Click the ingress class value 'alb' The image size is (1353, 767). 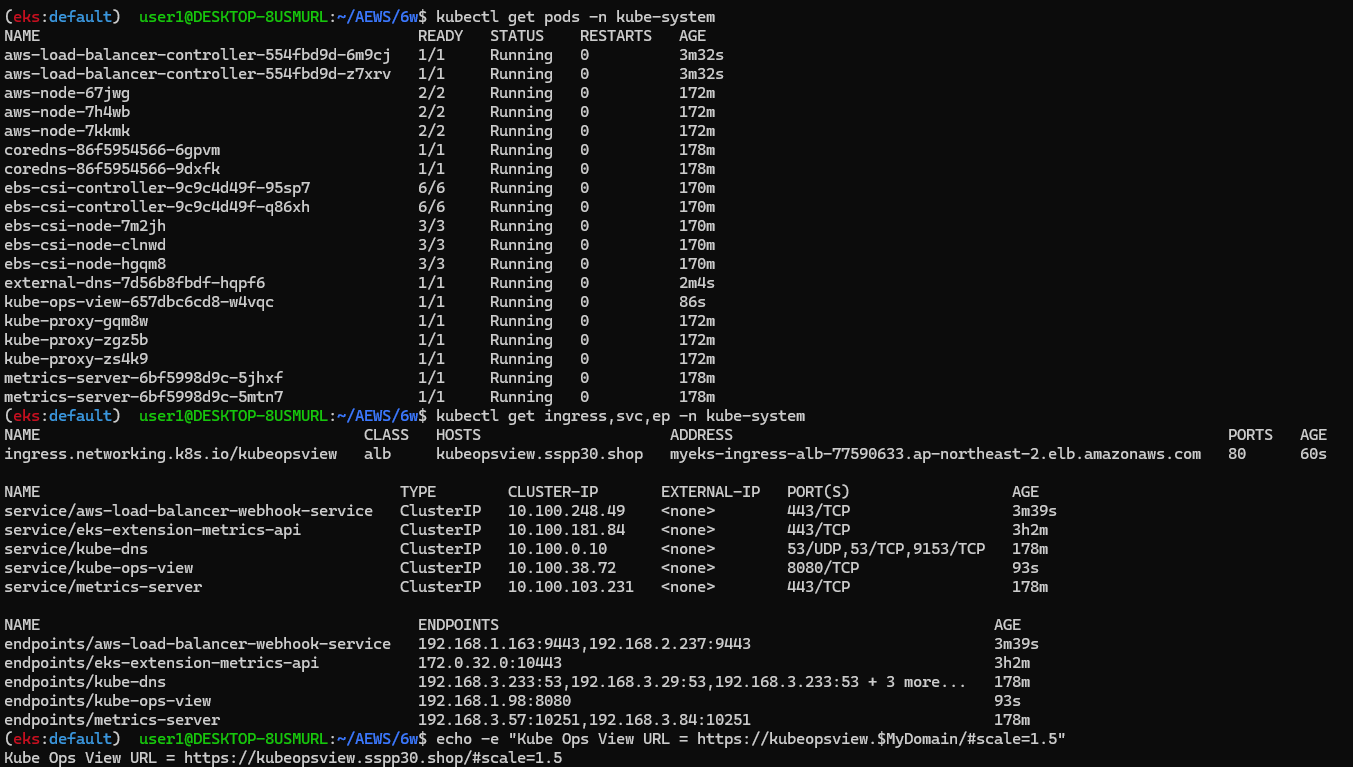point(377,454)
